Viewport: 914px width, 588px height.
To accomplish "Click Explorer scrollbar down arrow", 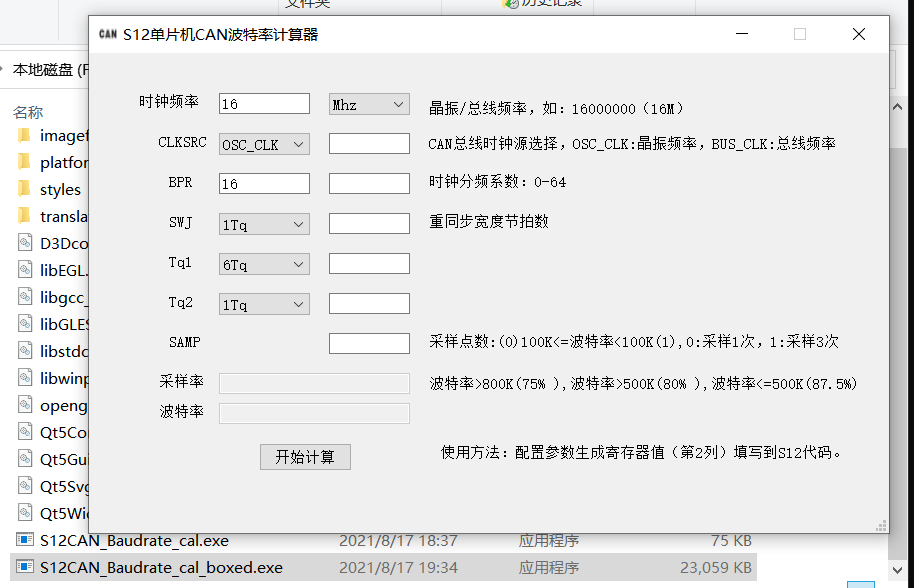I will [898, 570].
